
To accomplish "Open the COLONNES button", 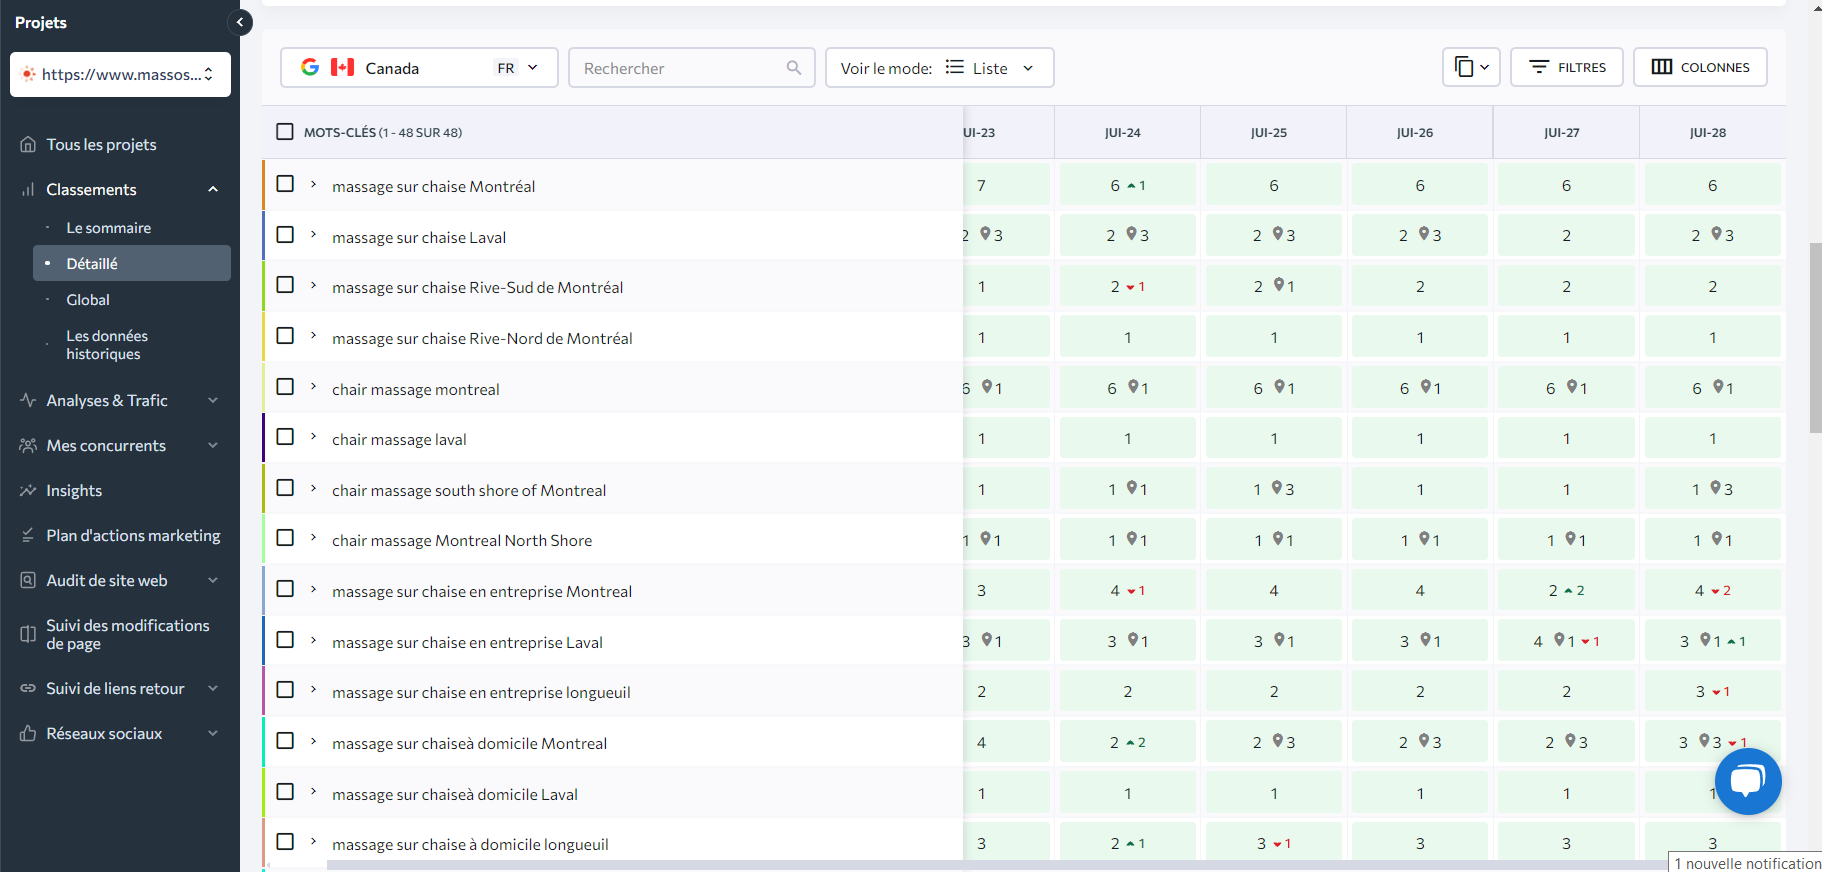I will coord(1700,67).
